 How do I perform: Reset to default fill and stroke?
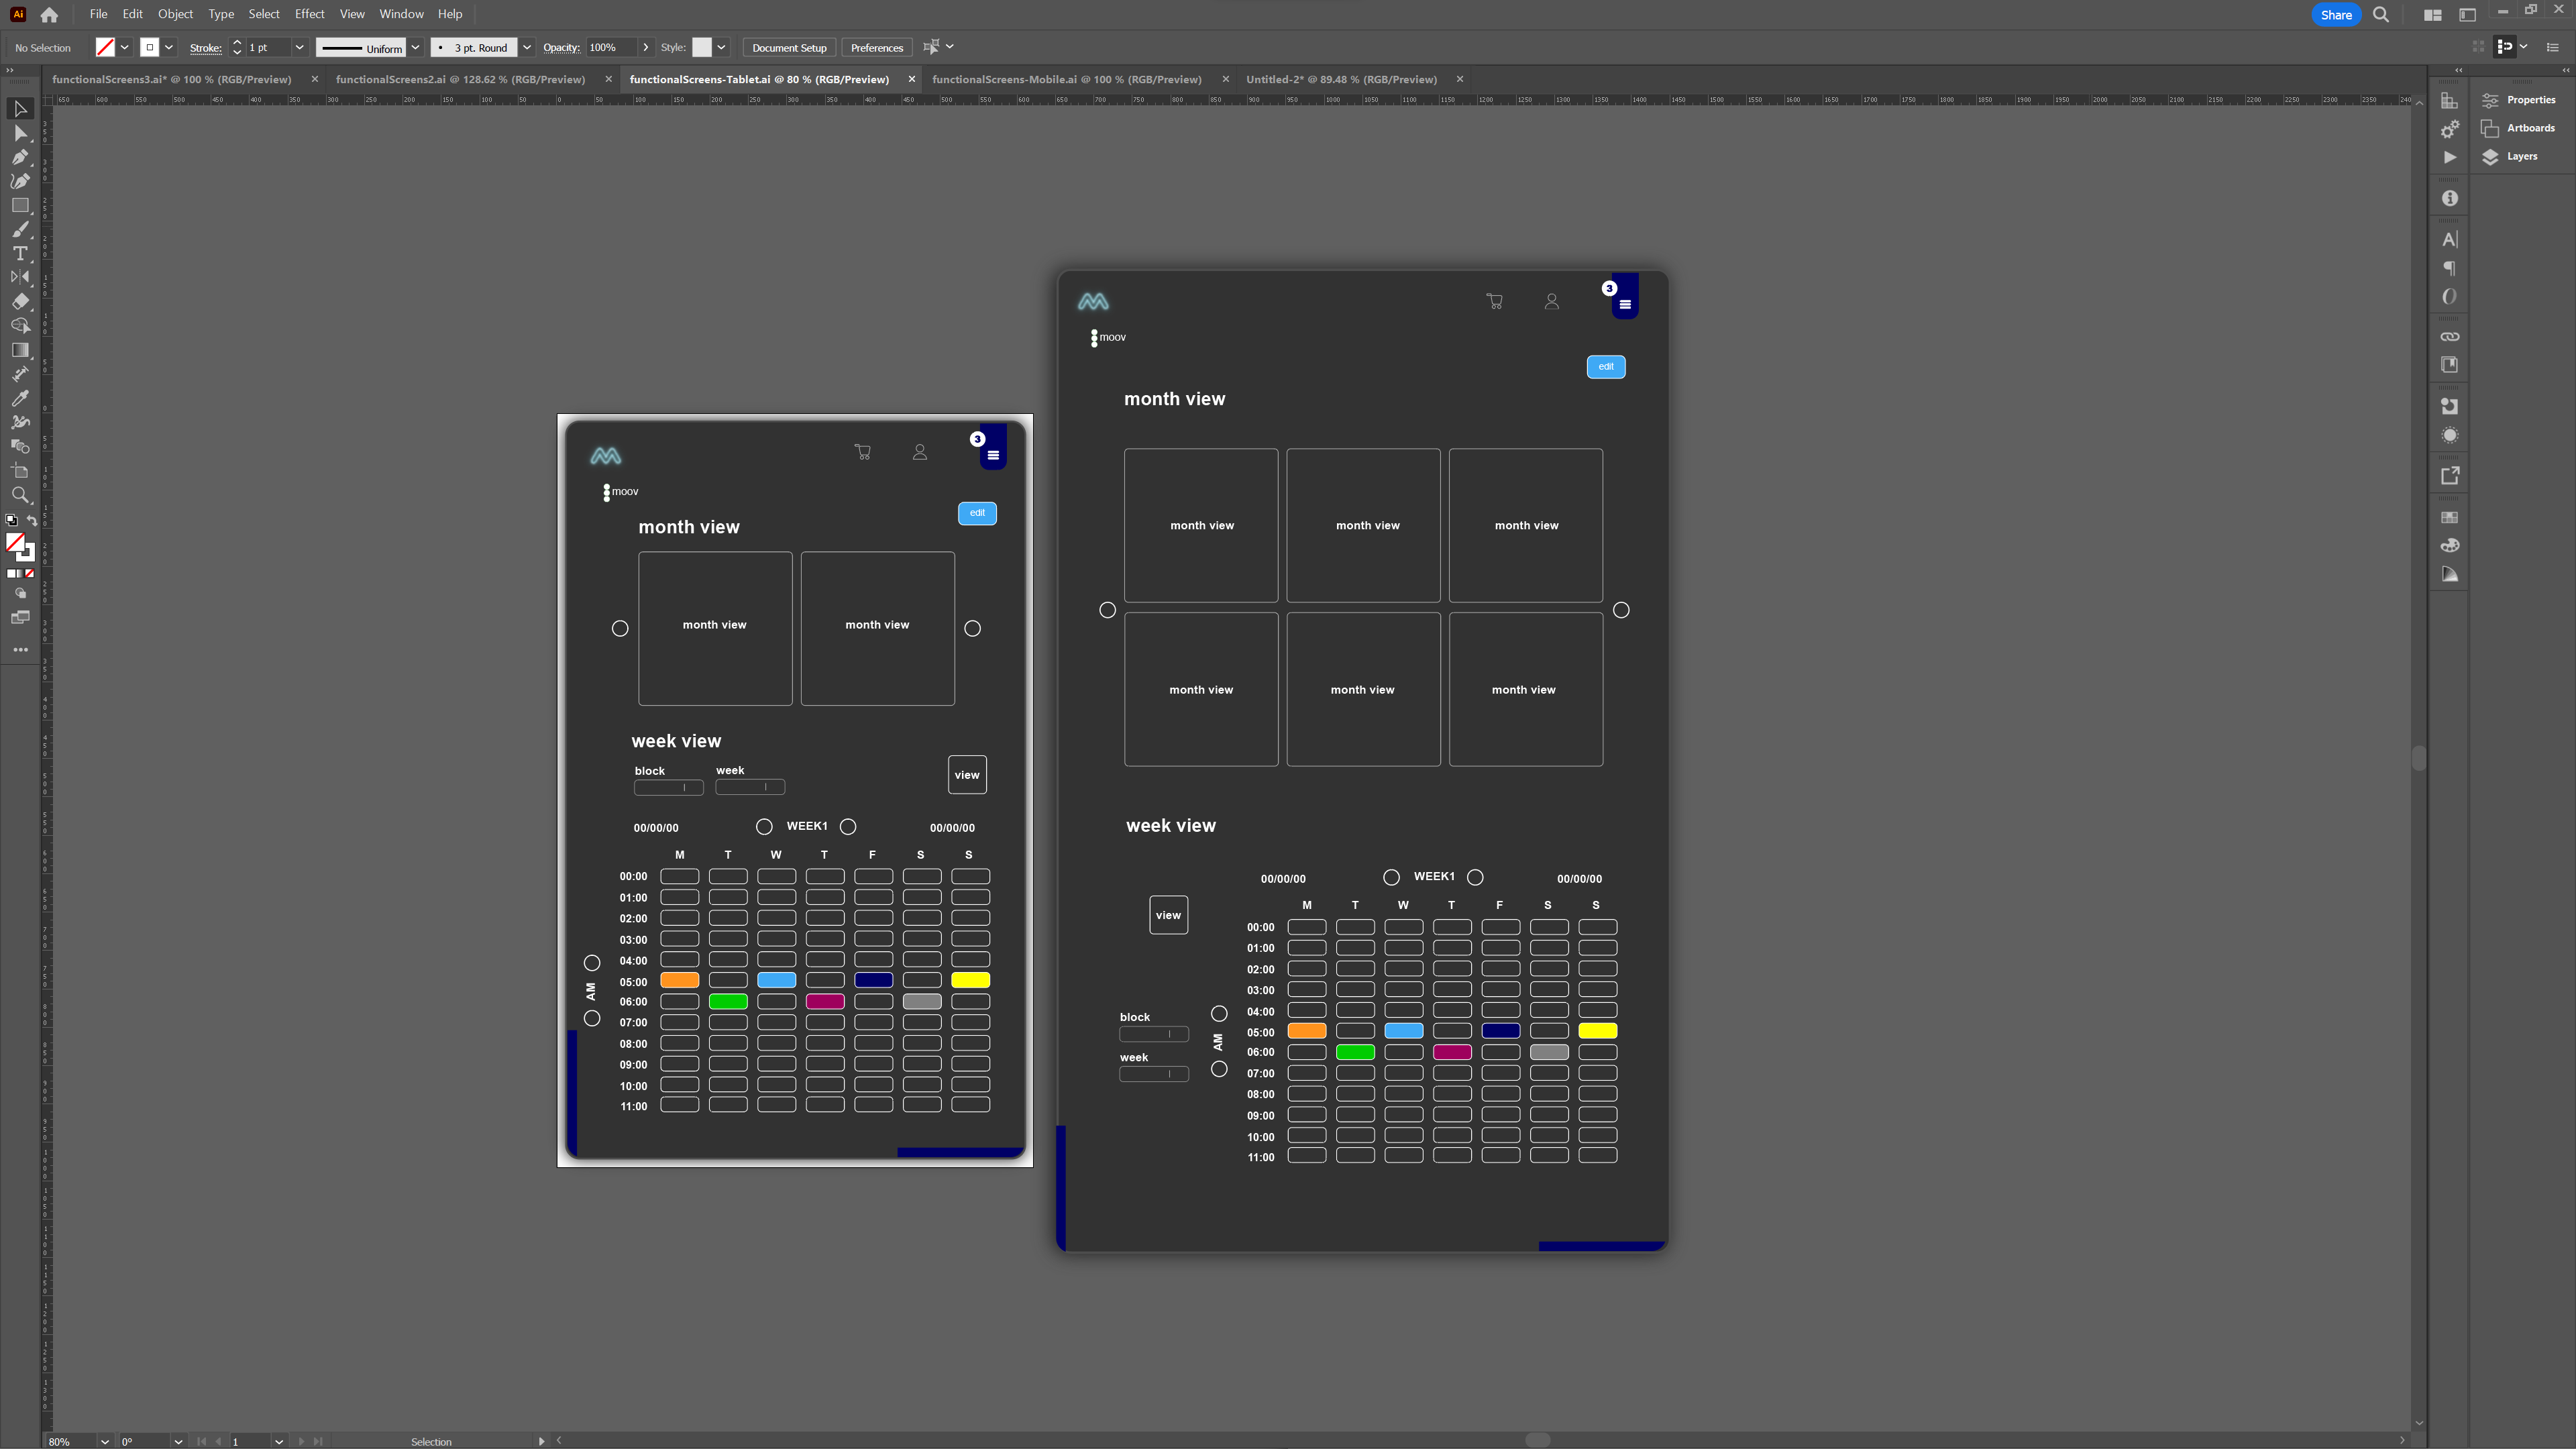pyautogui.click(x=11, y=520)
